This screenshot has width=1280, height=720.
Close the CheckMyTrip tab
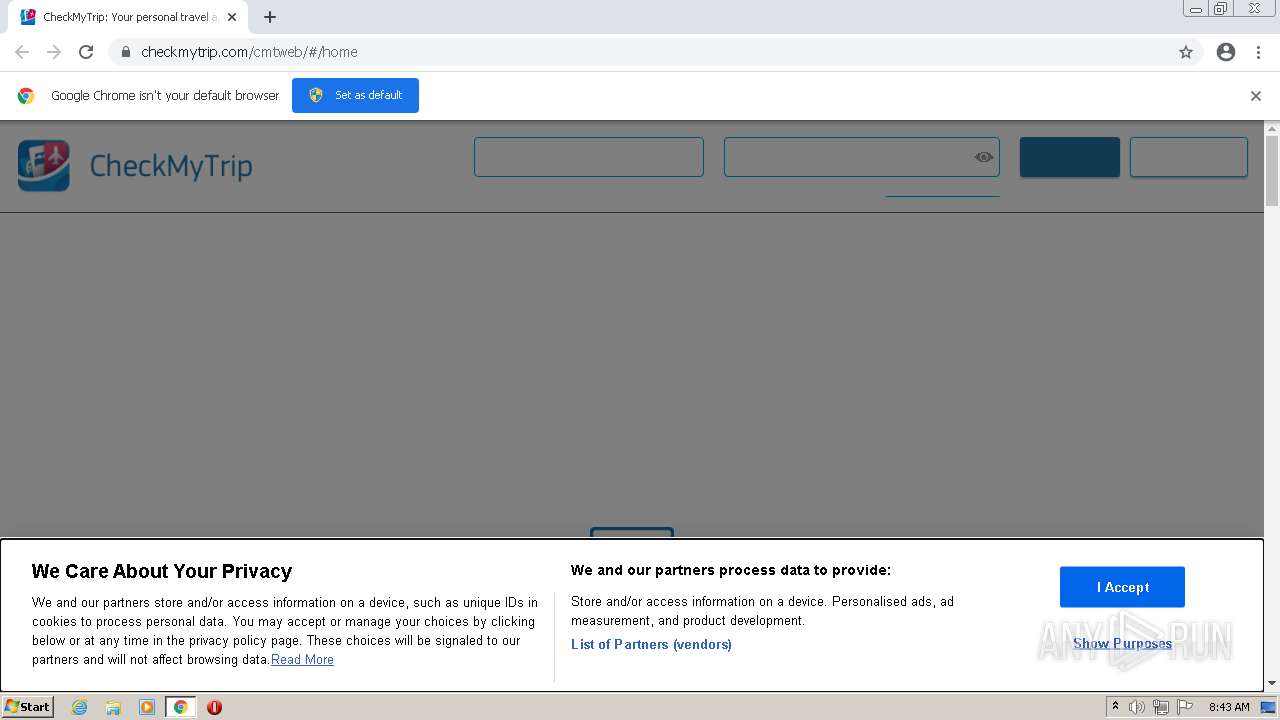coord(232,17)
